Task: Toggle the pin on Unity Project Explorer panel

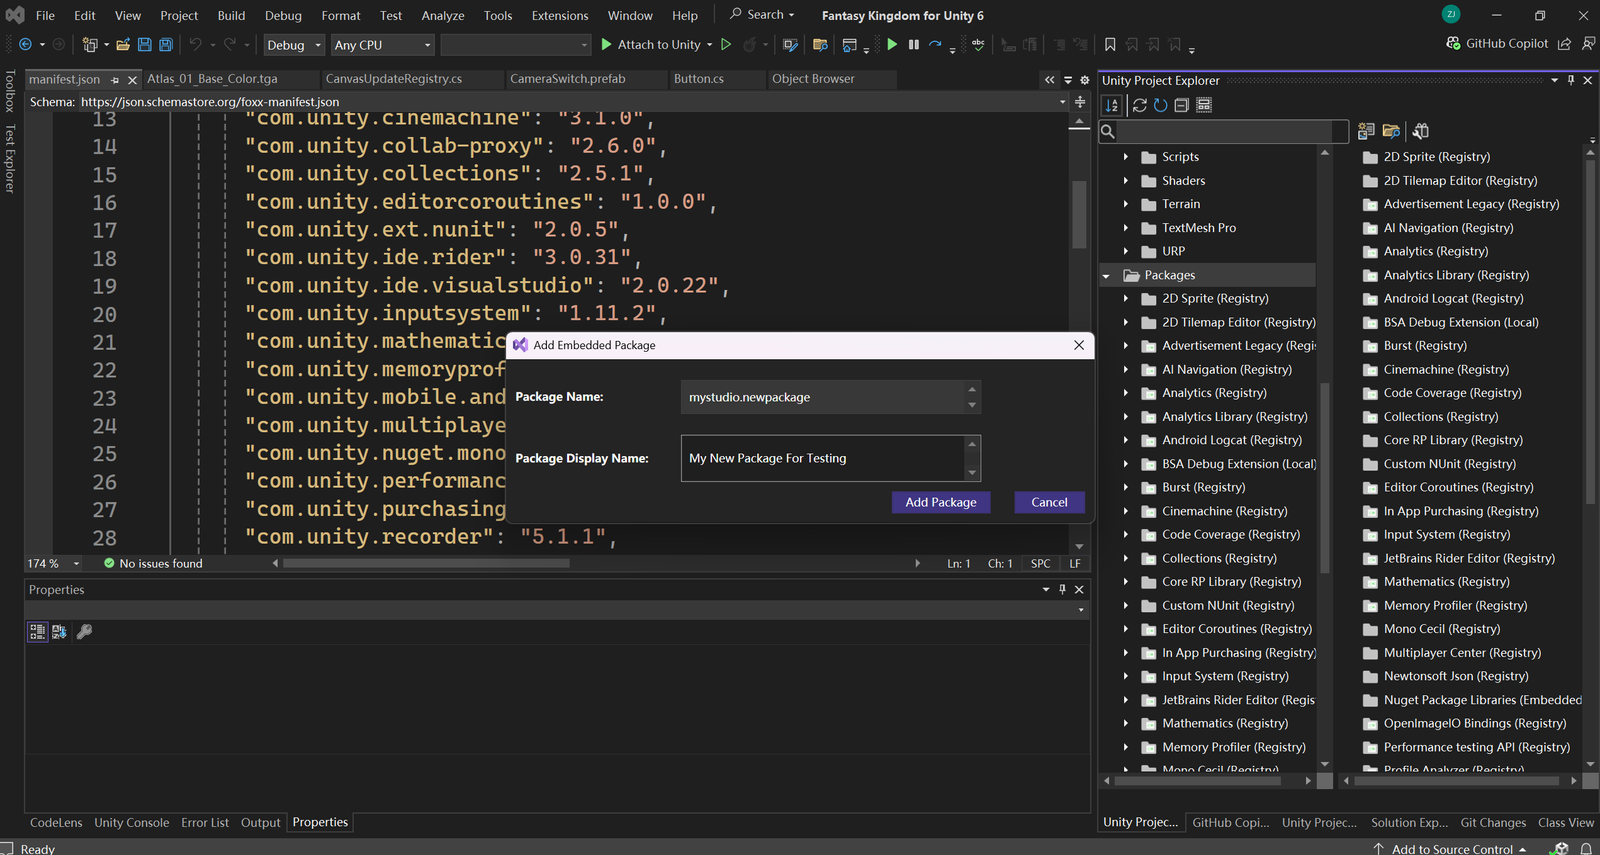Action: click(x=1571, y=81)
